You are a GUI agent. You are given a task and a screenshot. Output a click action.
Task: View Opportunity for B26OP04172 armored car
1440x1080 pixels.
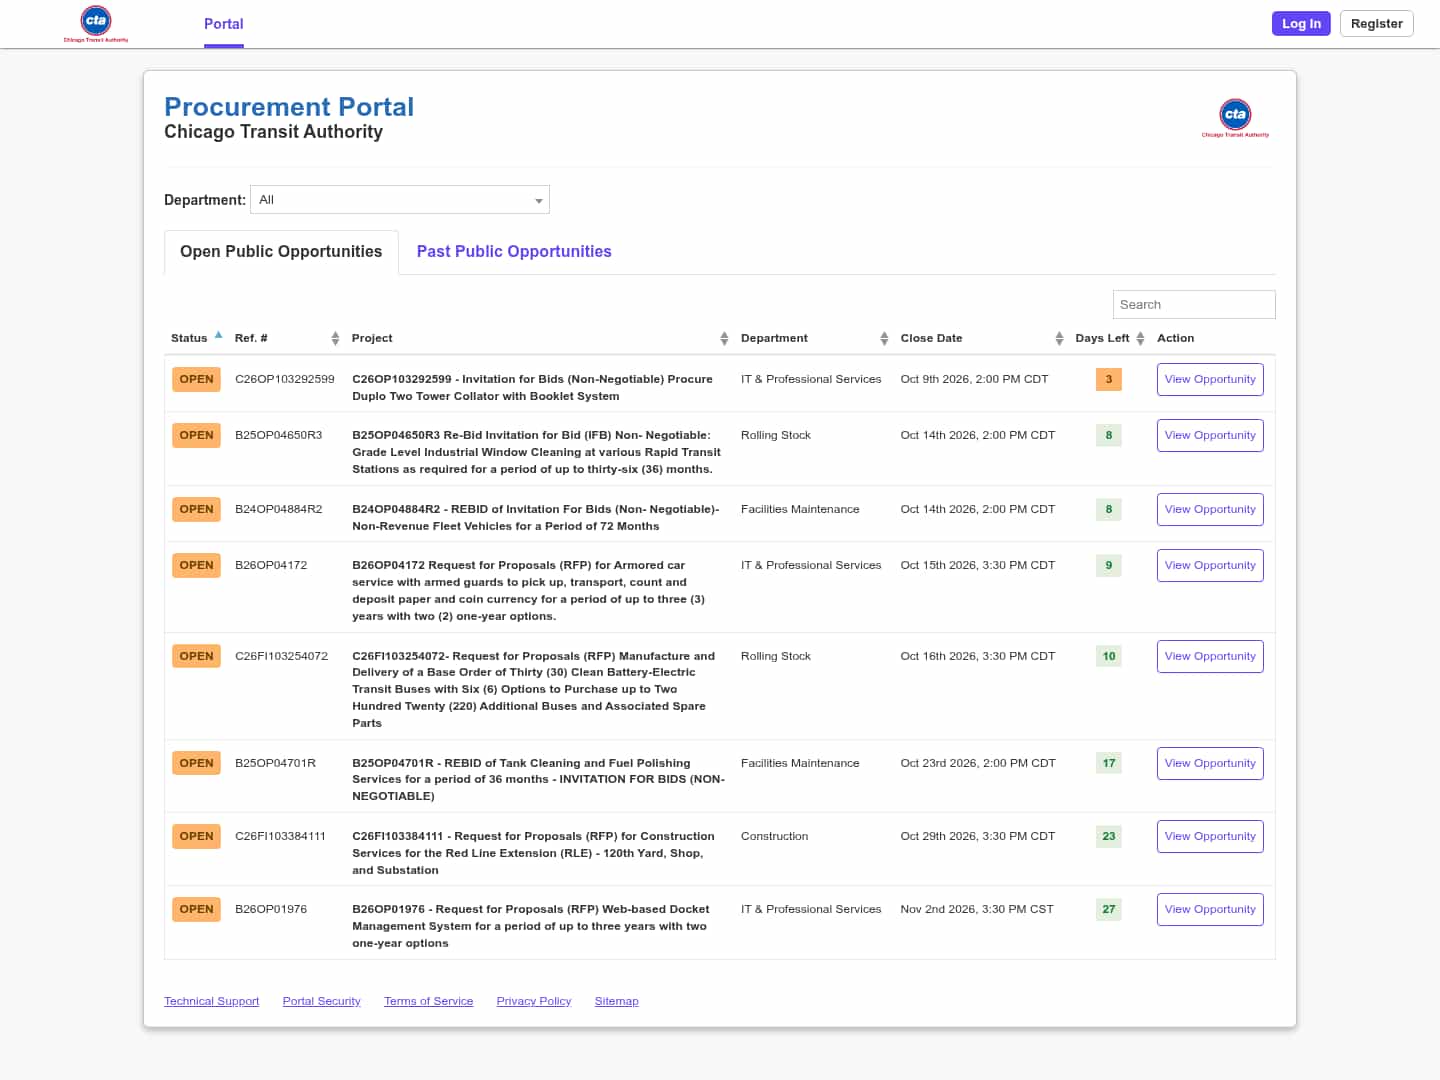coord(1210,566)
